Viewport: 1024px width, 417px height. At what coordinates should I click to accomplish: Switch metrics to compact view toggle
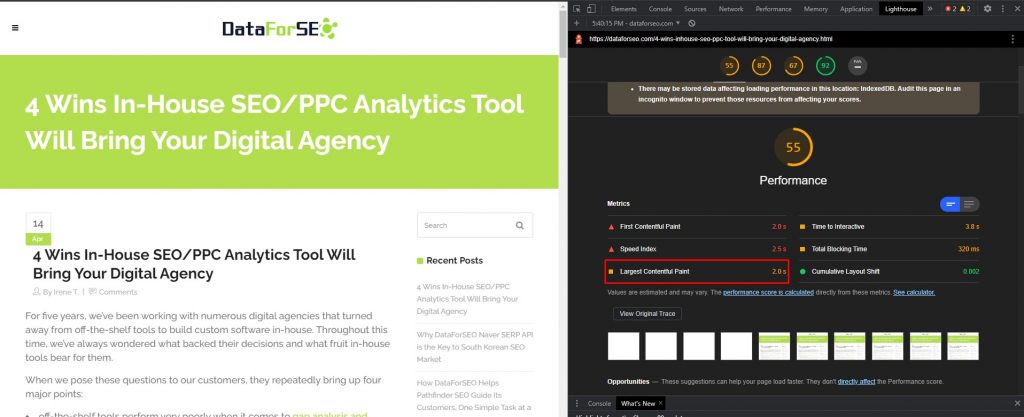coord(950,204)
